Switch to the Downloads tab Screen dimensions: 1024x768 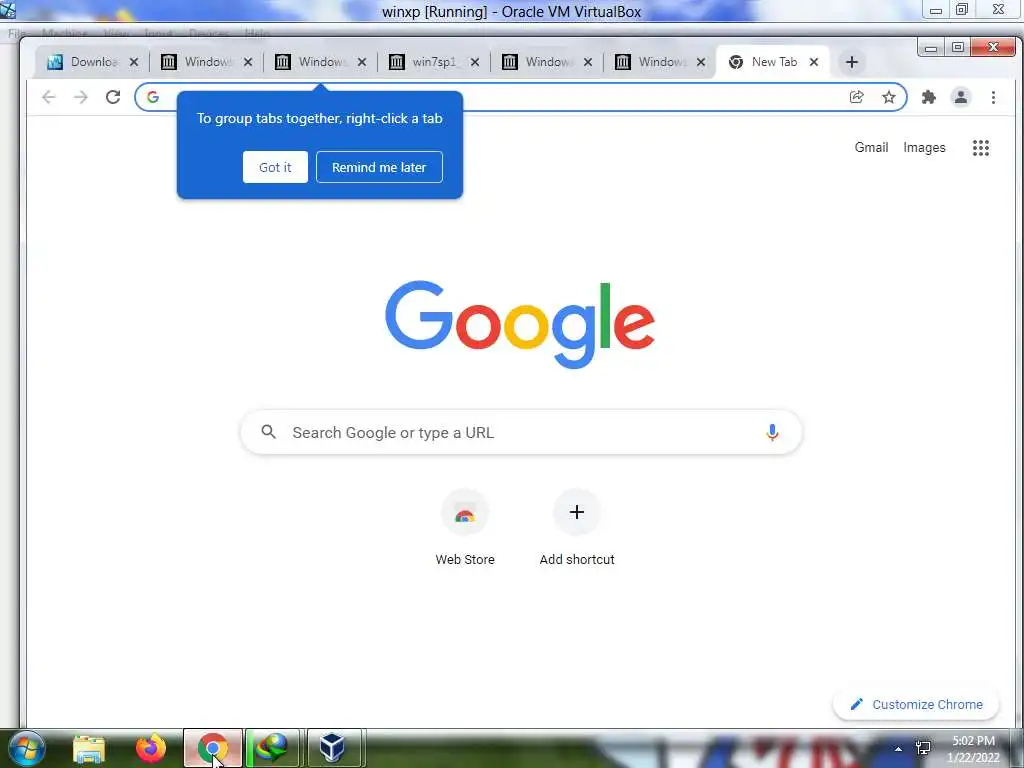point(91,62)
